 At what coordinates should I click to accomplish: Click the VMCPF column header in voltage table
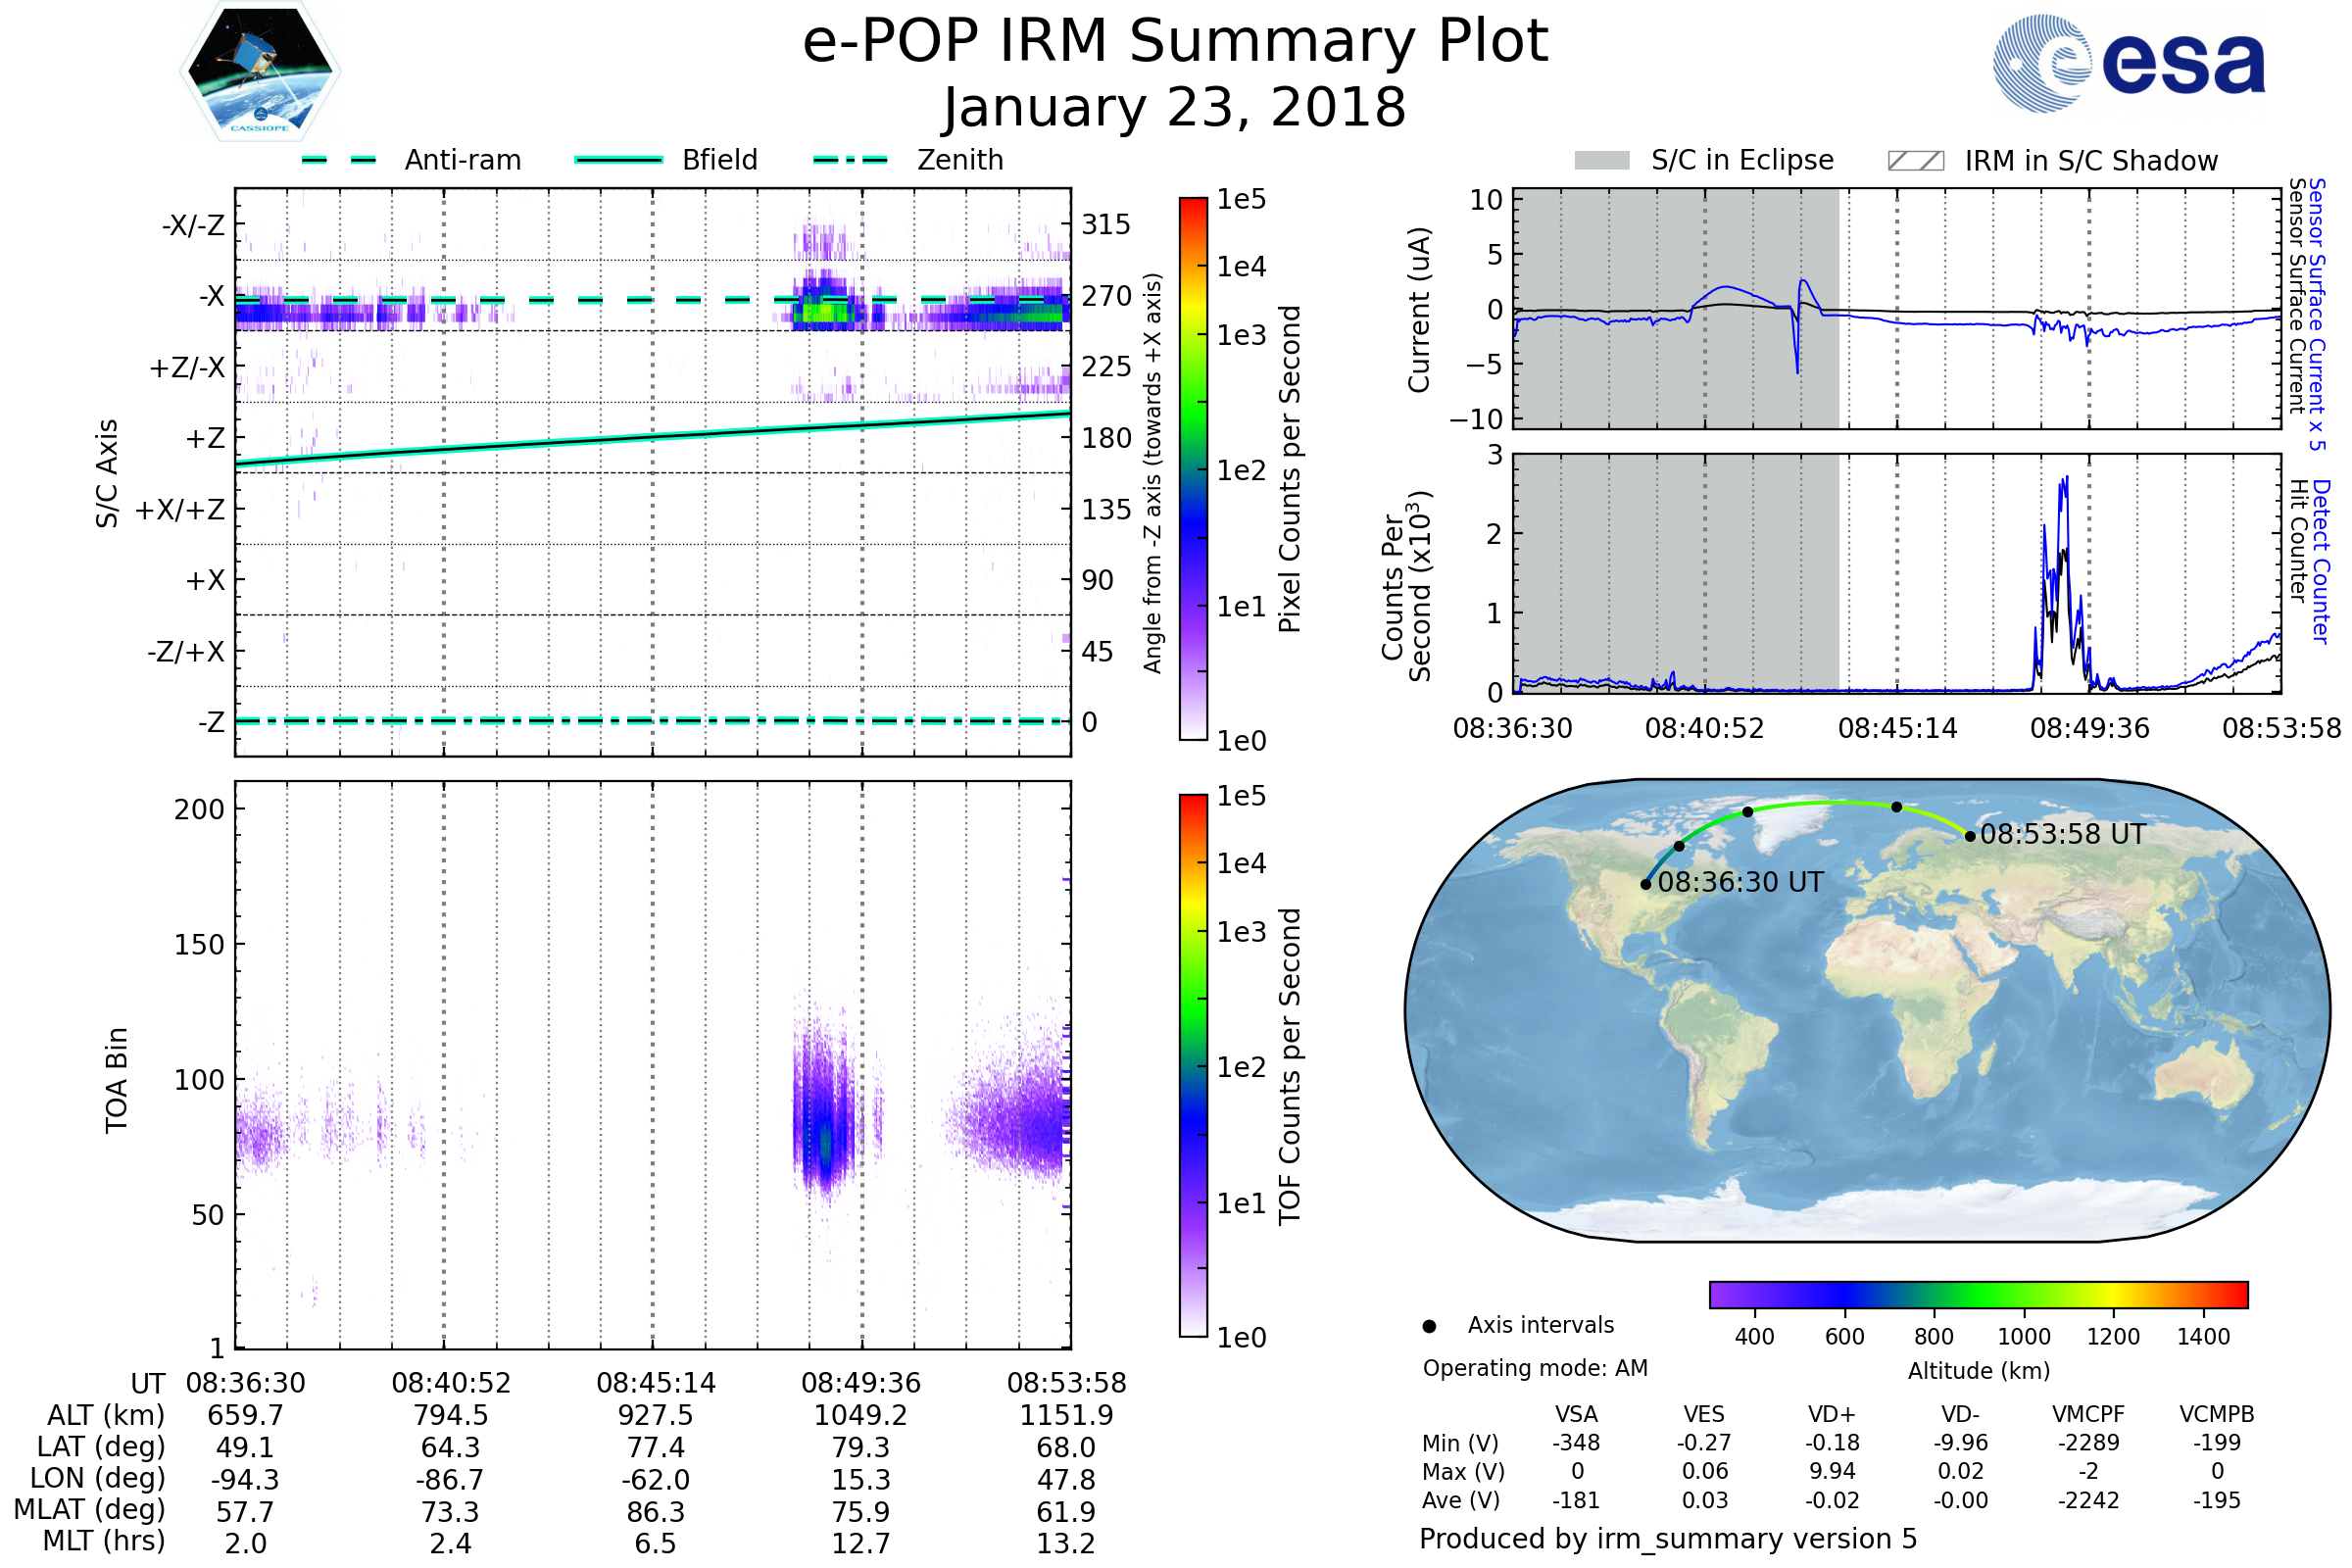tap(2088, 1415)
